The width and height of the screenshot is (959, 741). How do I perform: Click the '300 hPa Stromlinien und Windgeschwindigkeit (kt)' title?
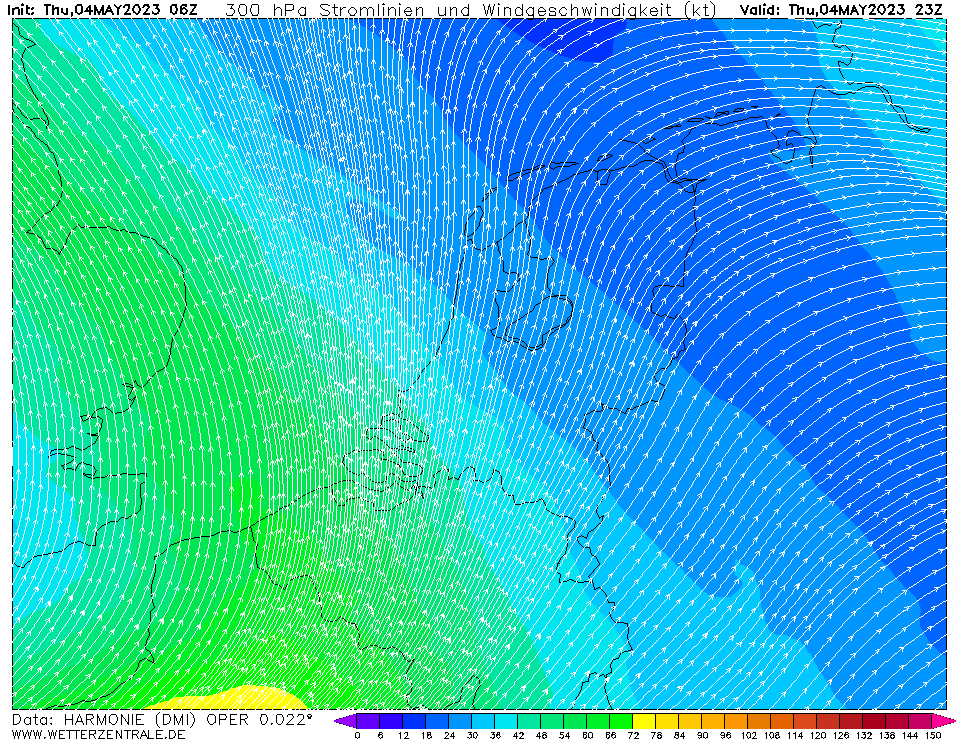pyautogui.click(x=470, y=10)
